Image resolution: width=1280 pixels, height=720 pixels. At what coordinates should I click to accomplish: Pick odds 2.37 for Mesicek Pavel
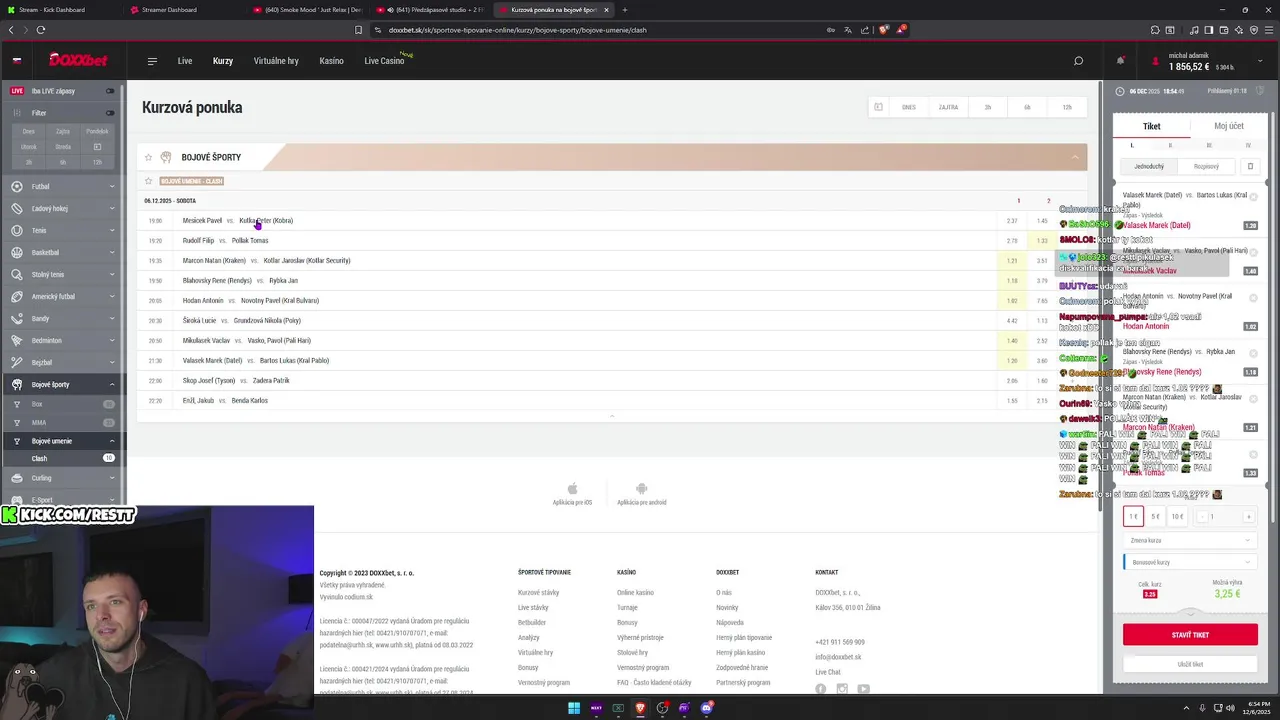coord(1012,221)
